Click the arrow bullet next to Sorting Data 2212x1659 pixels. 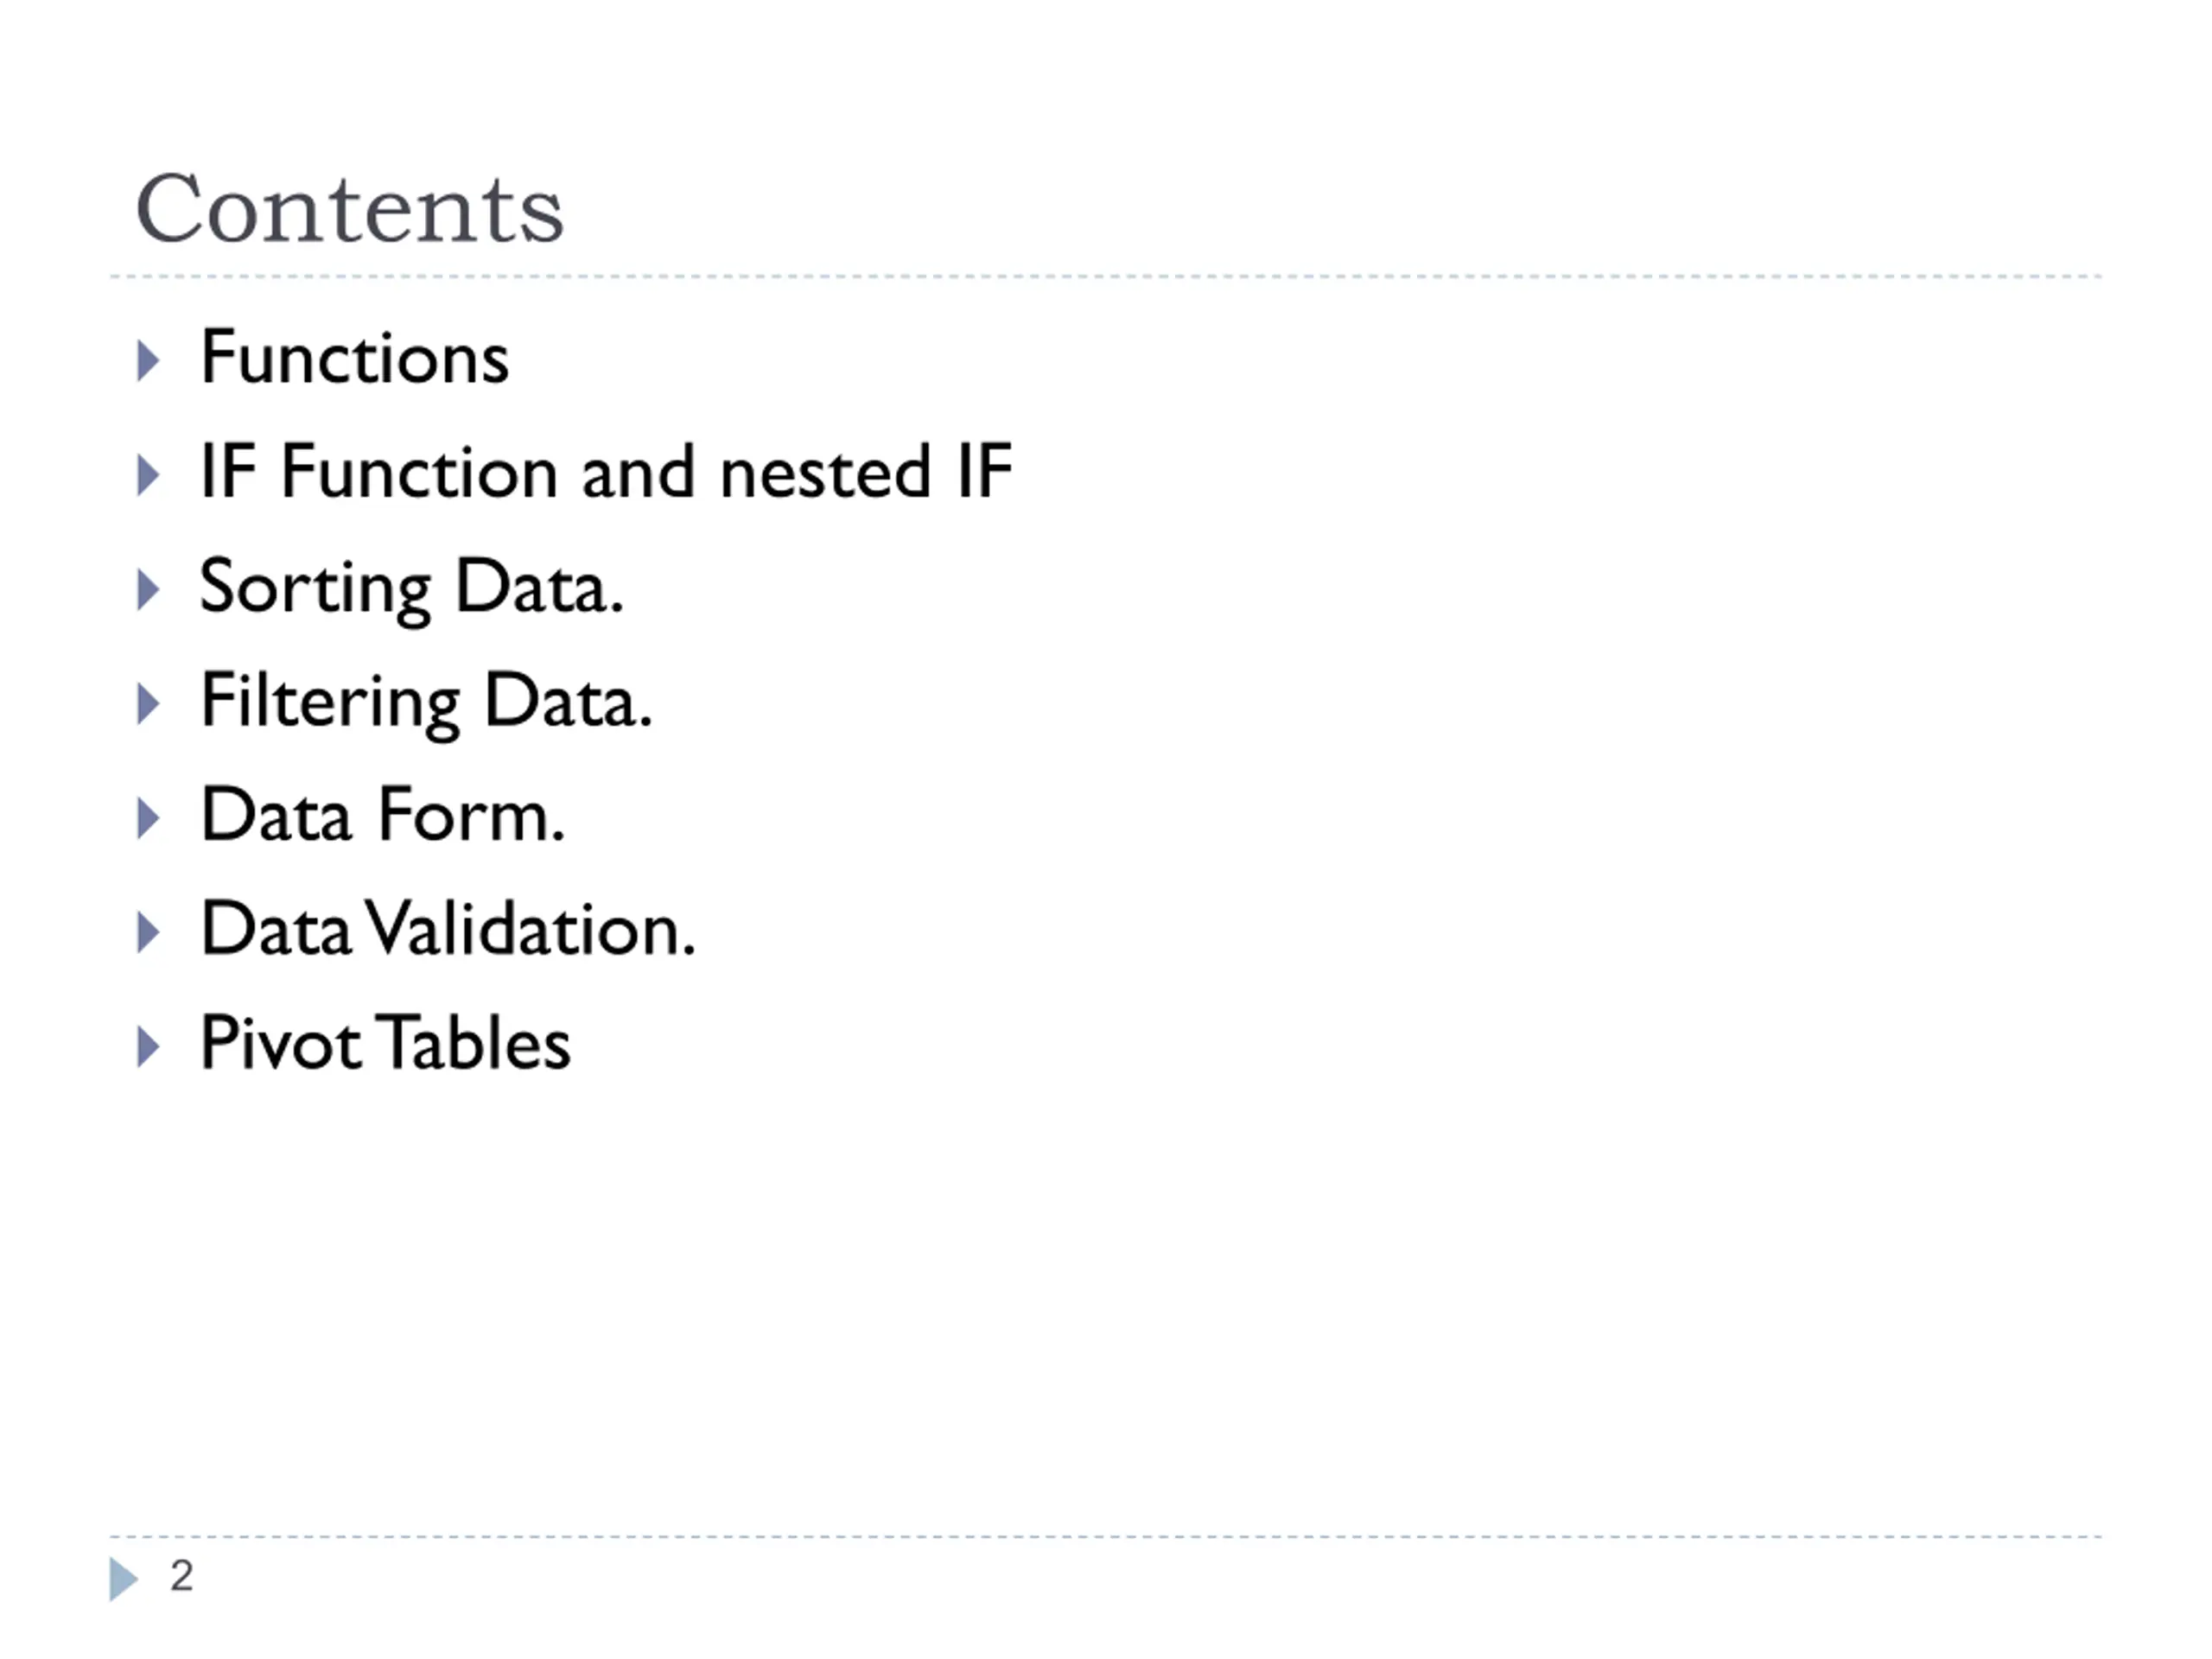tap(148, 590)
